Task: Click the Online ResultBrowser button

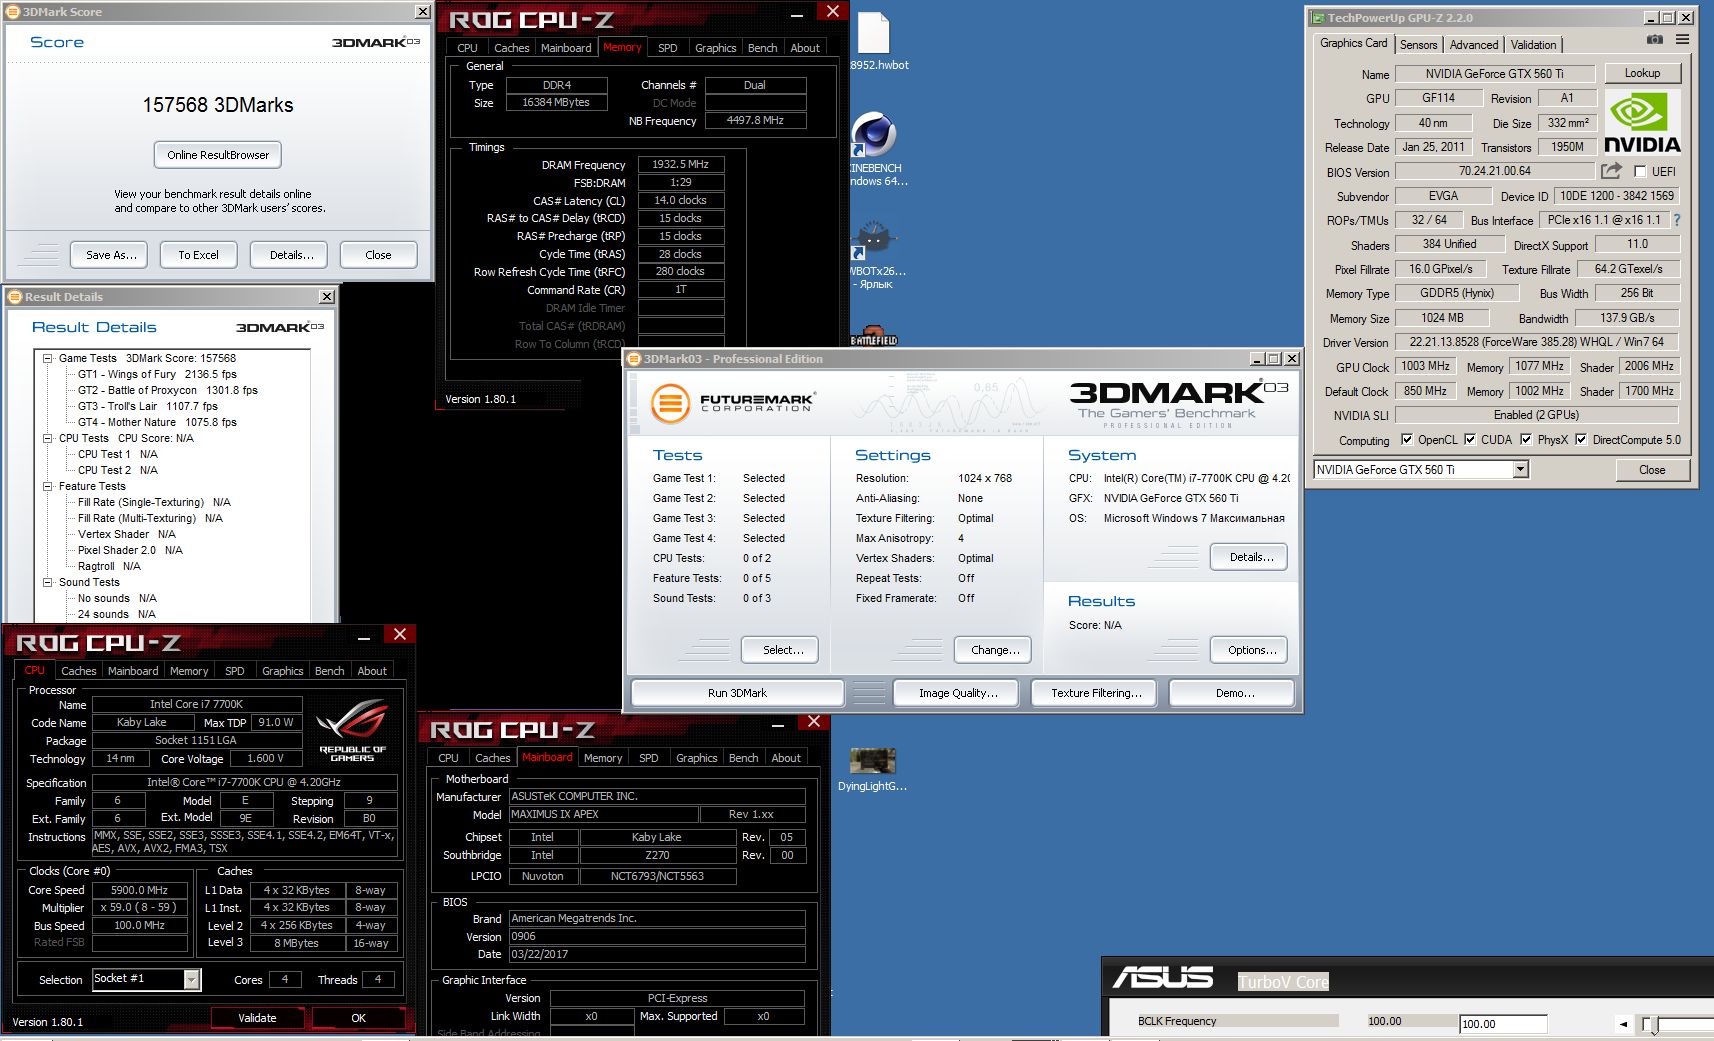Action: [218, 155]
